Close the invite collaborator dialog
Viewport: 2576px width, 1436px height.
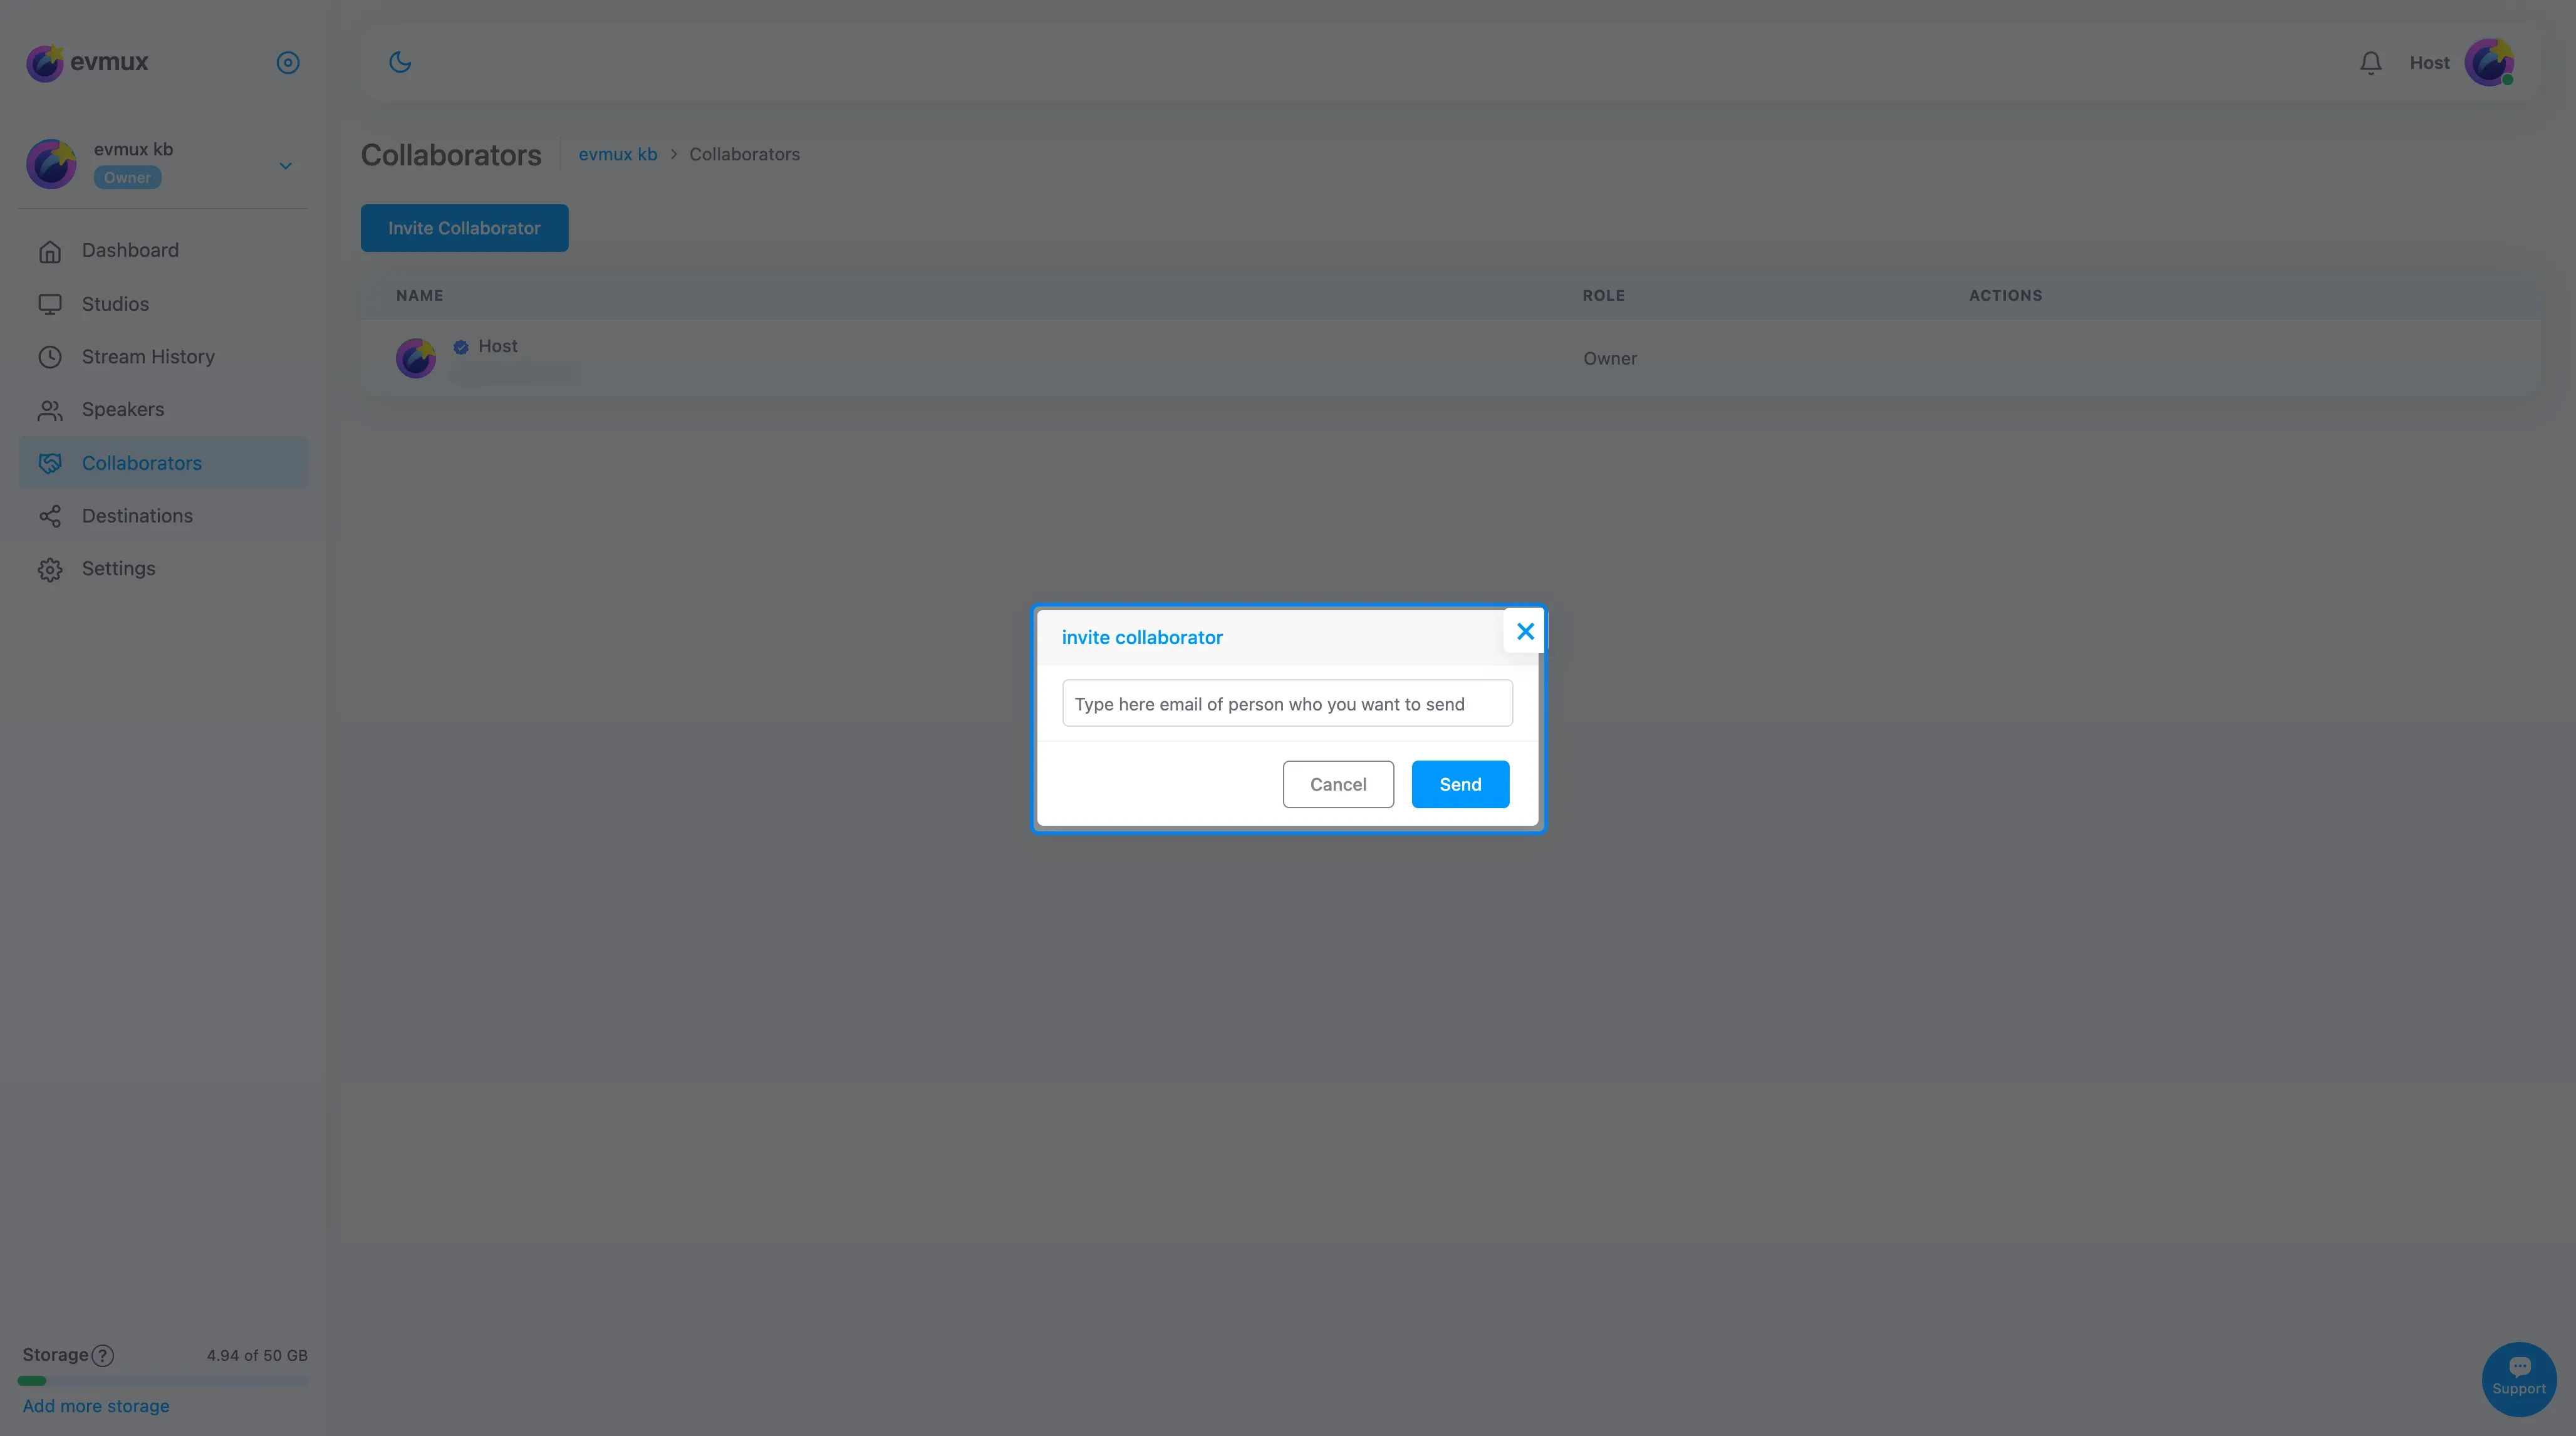click(x=1524, y=631)
